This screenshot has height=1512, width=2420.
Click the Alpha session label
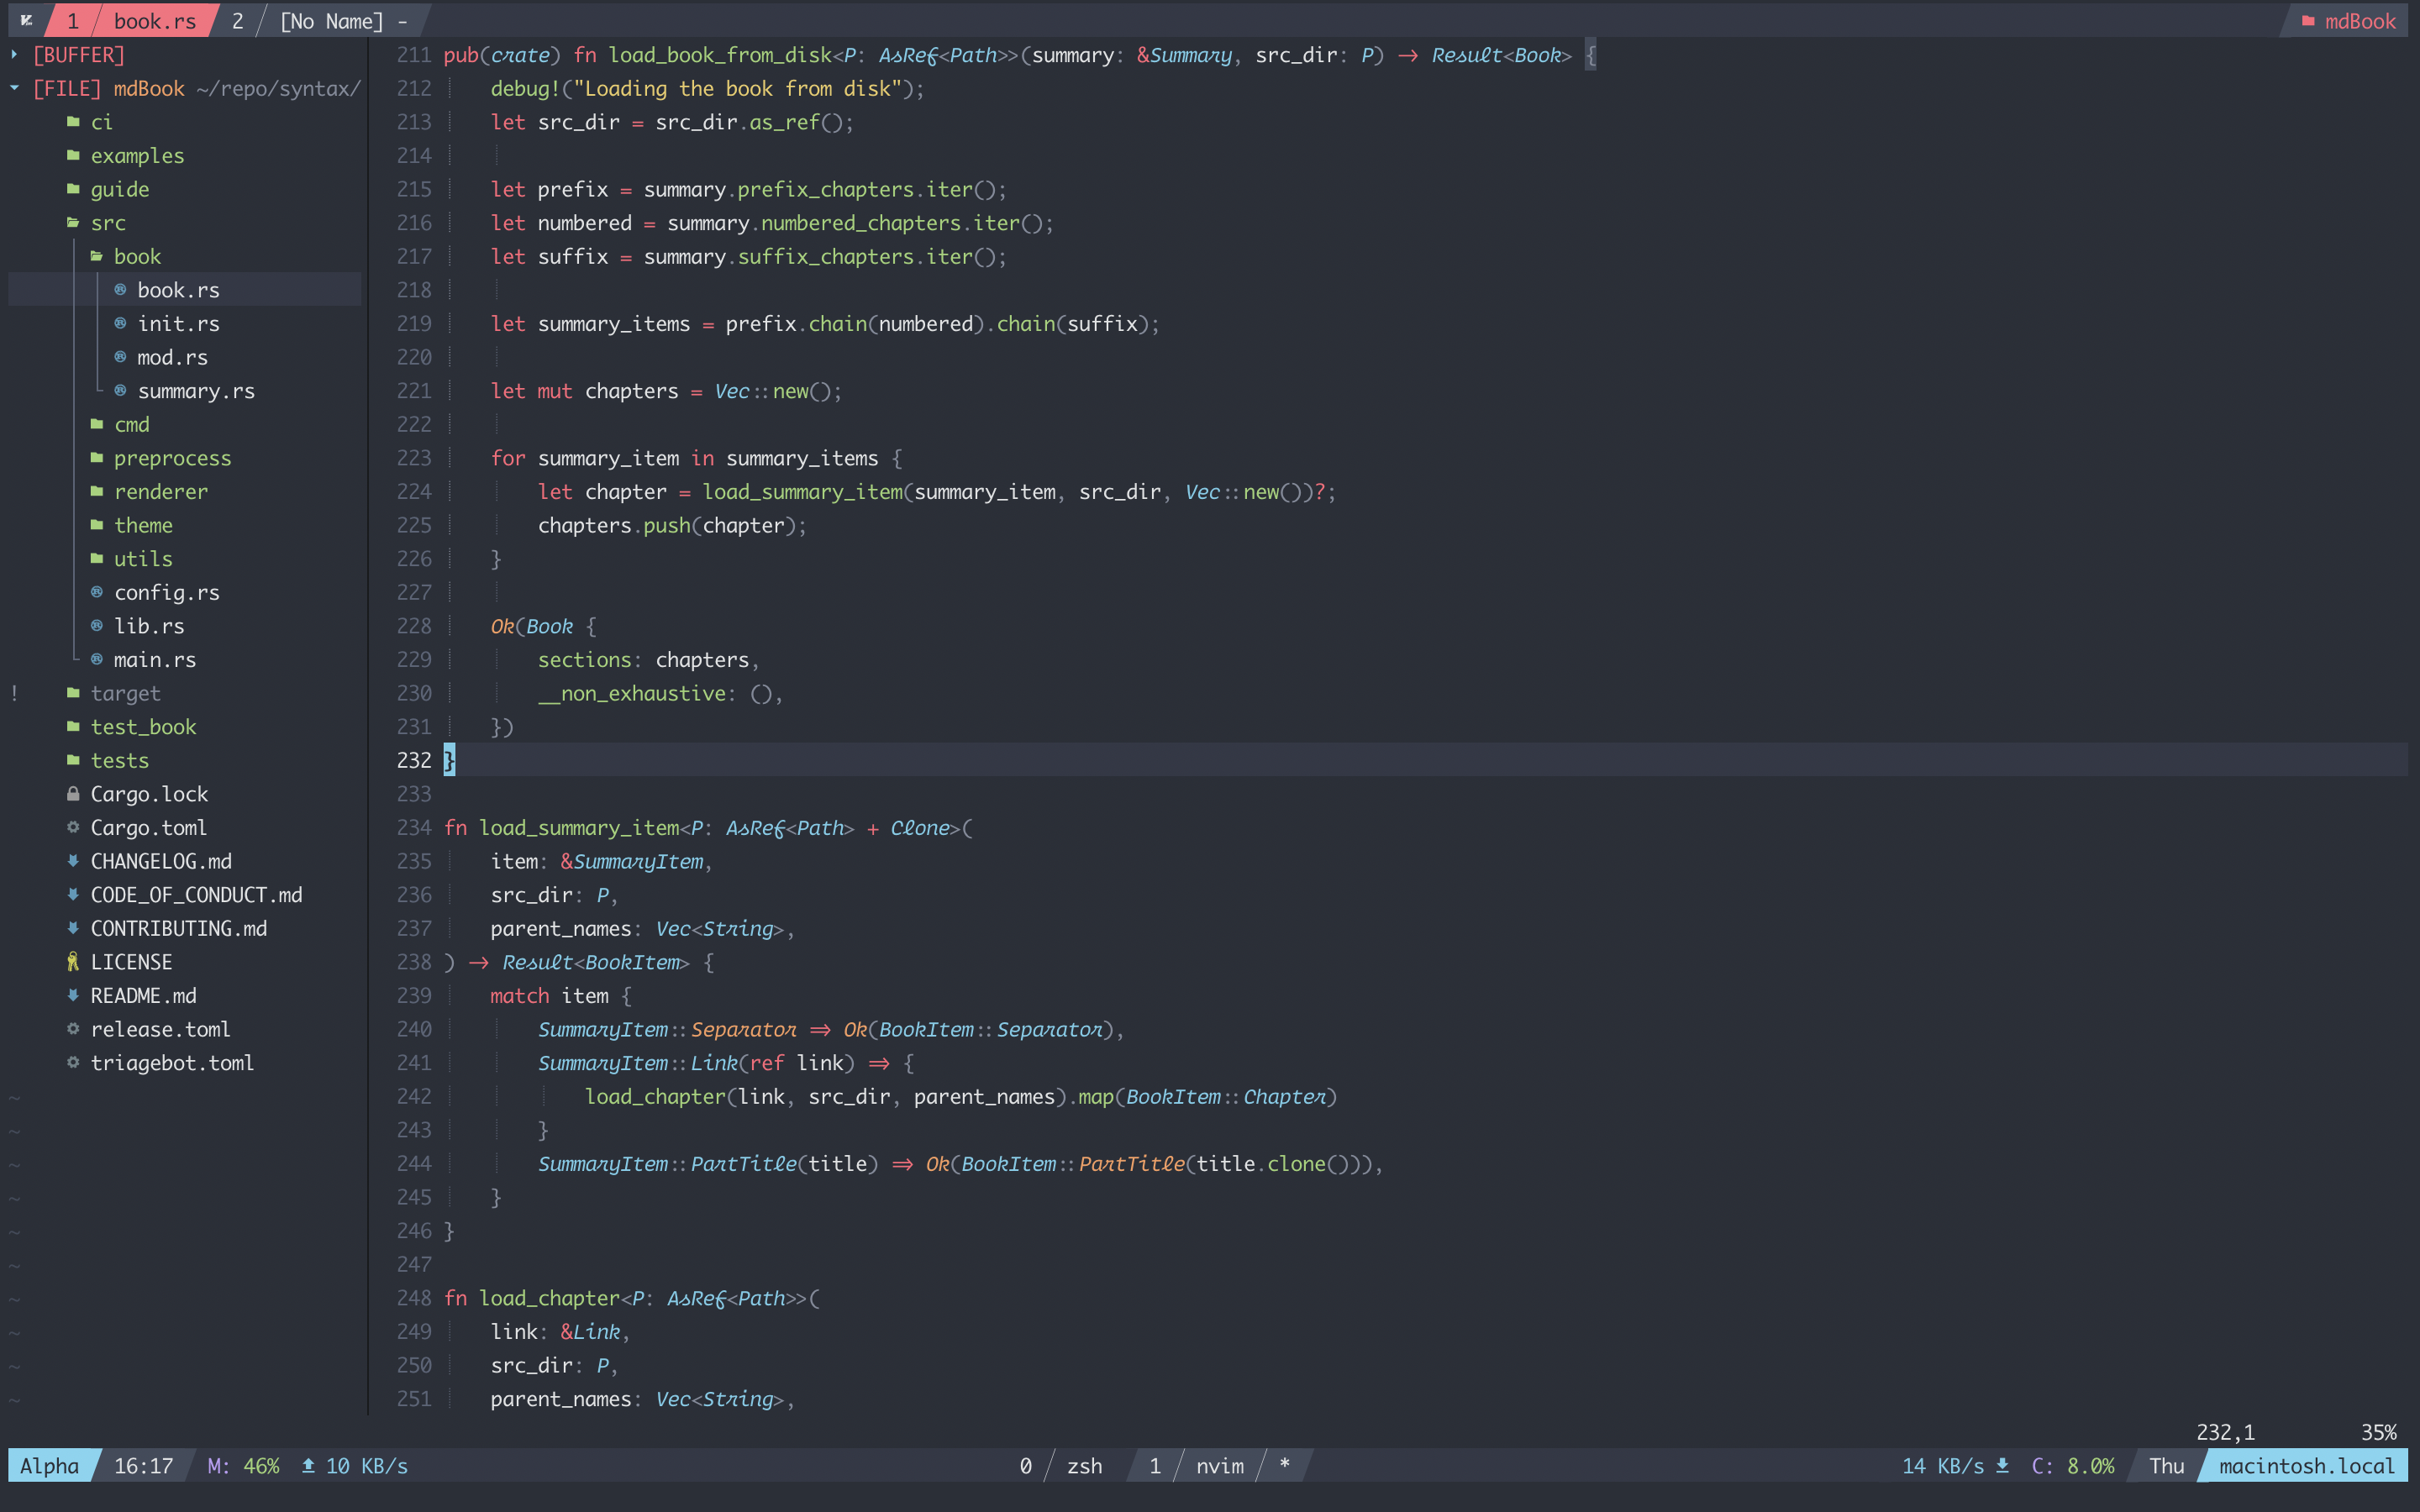49,1466
